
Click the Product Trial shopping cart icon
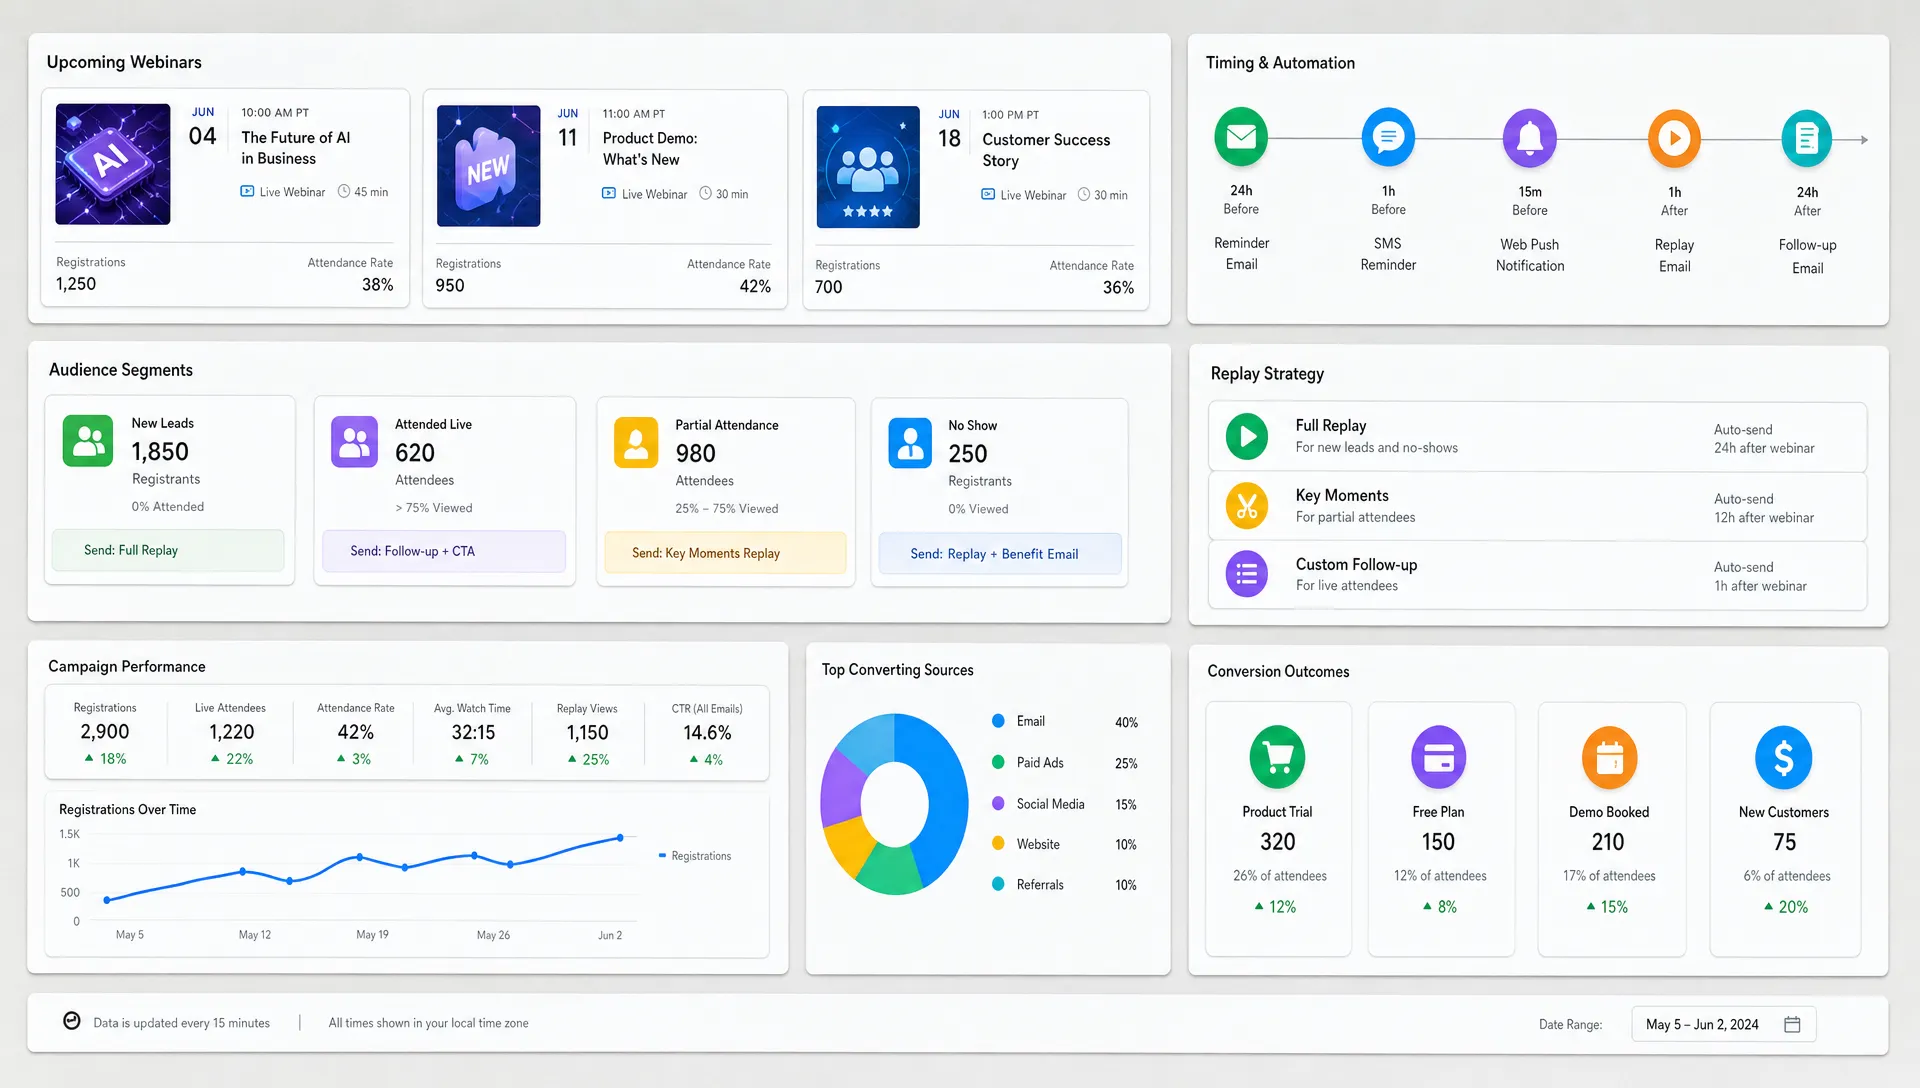[x=1277, y=757]
